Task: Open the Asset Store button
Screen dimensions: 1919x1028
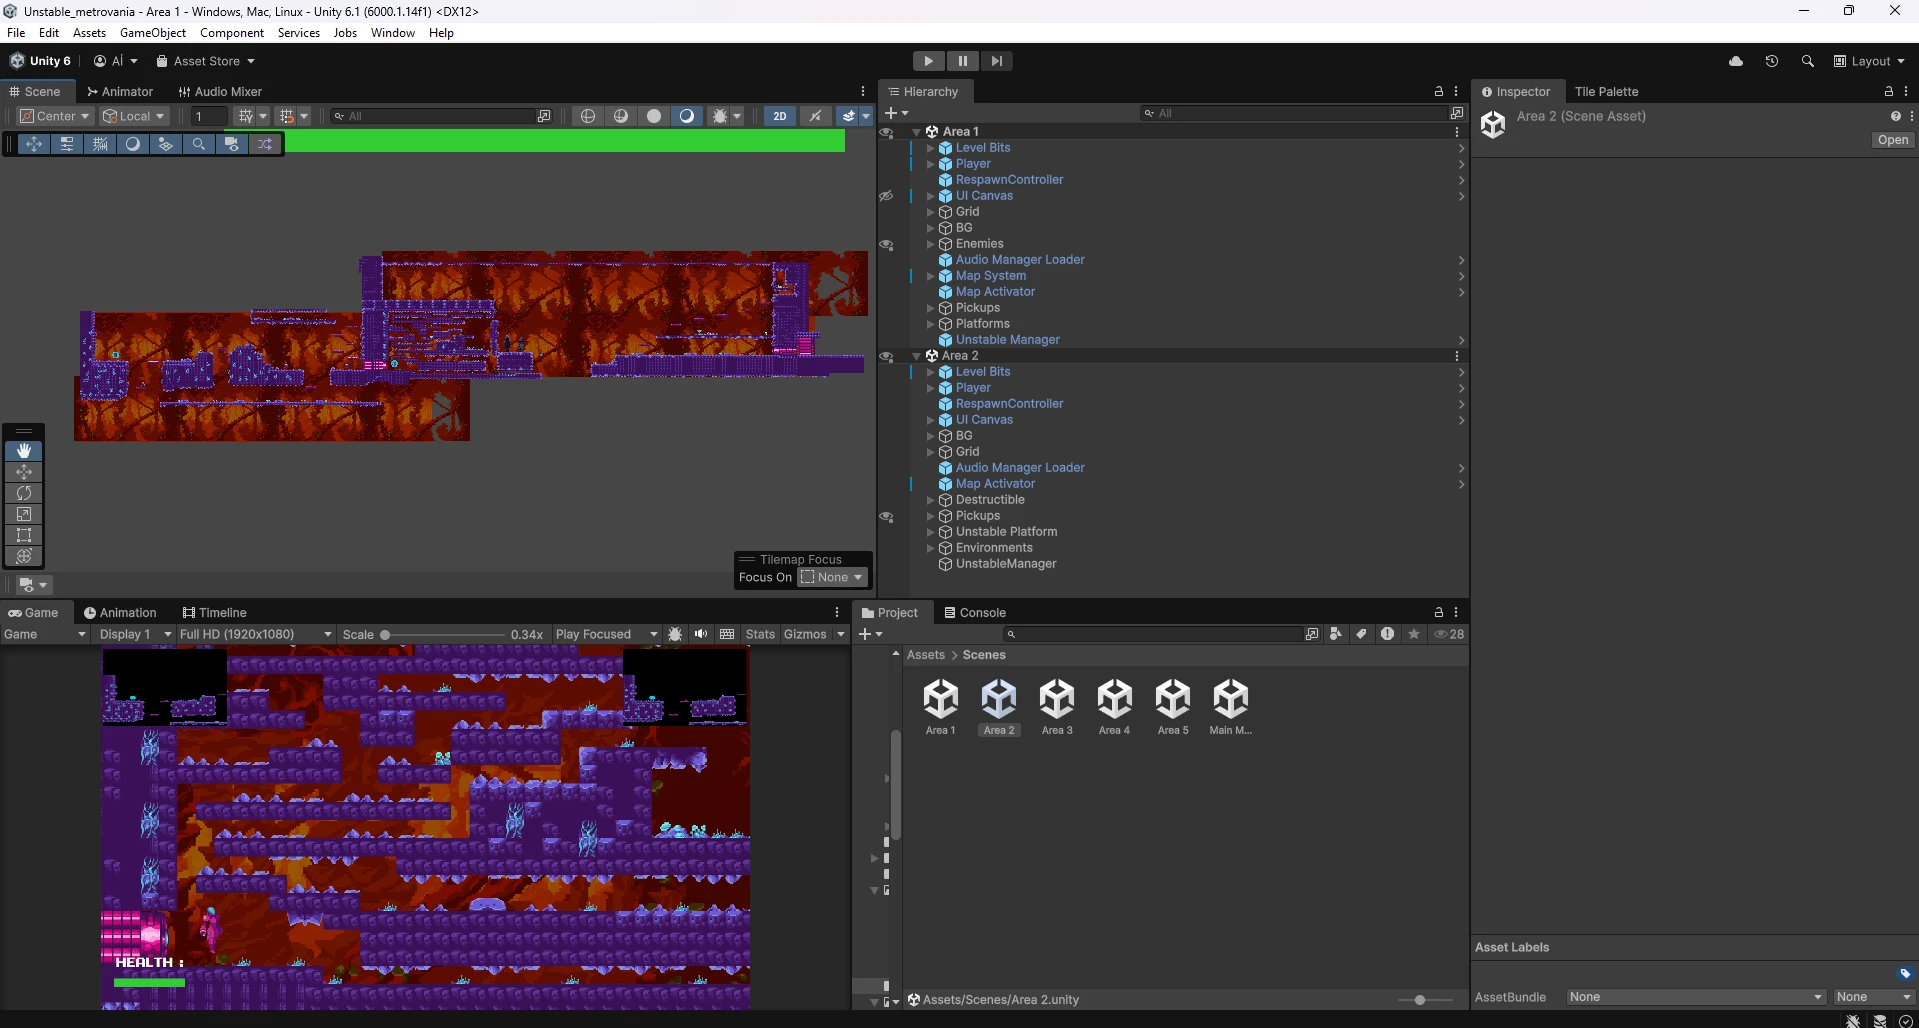Action: pyautogui.click(x=205, y=61)
